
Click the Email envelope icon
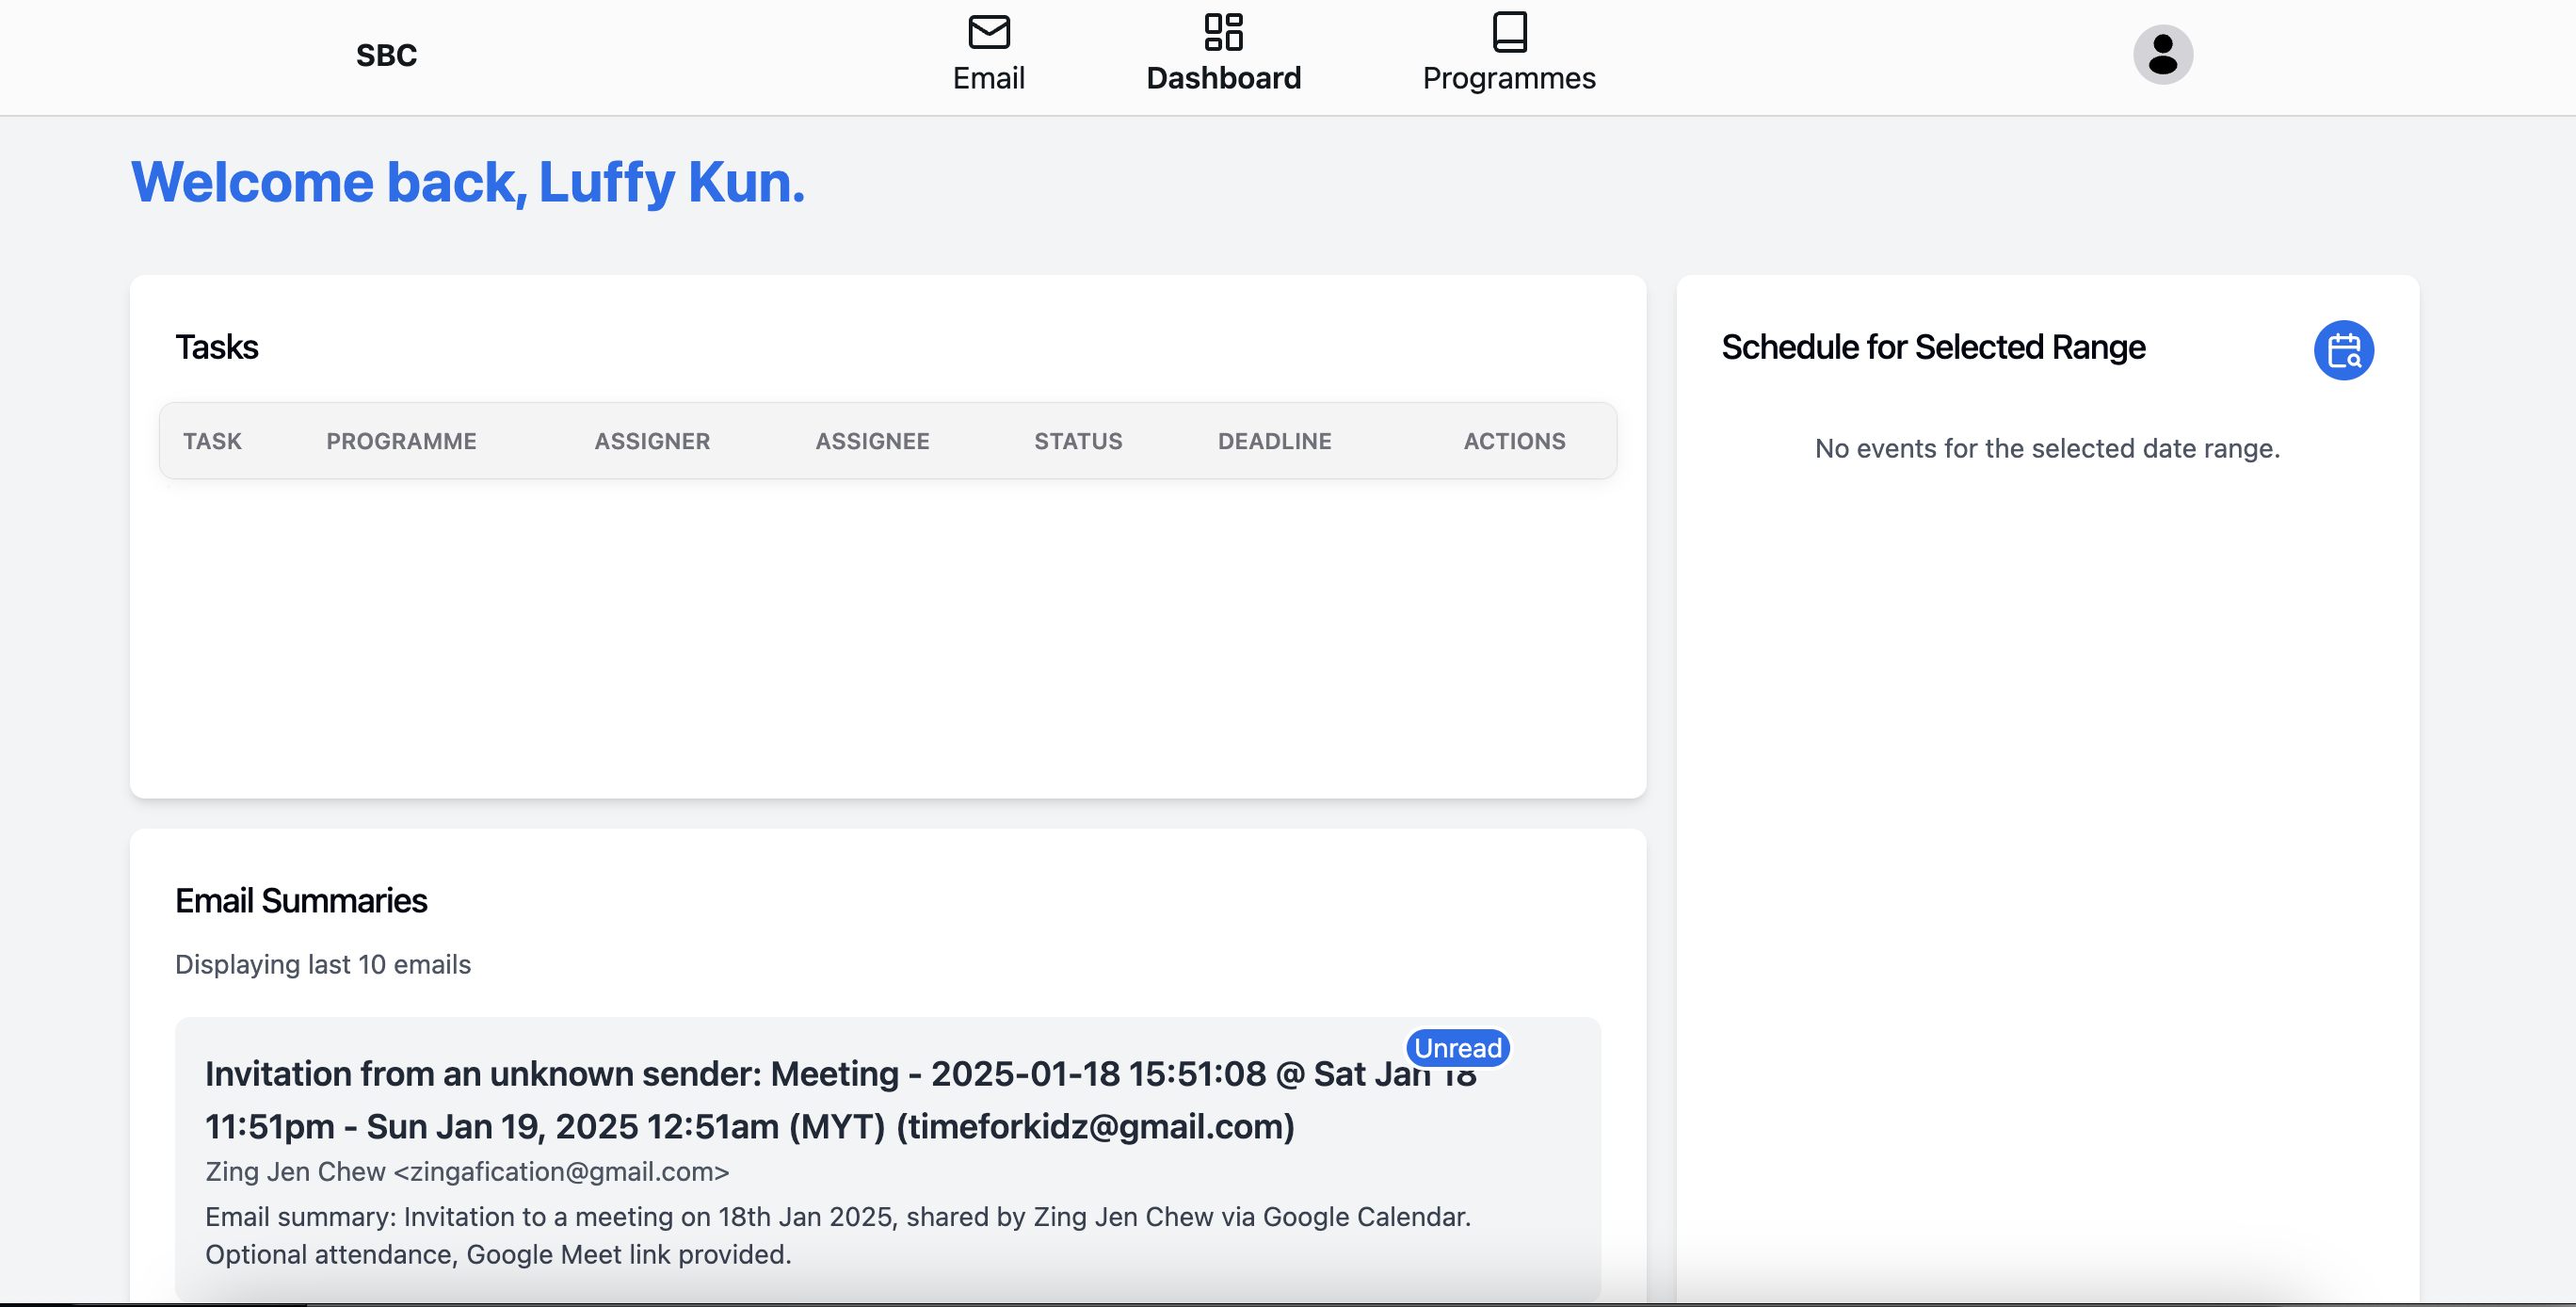988,32
